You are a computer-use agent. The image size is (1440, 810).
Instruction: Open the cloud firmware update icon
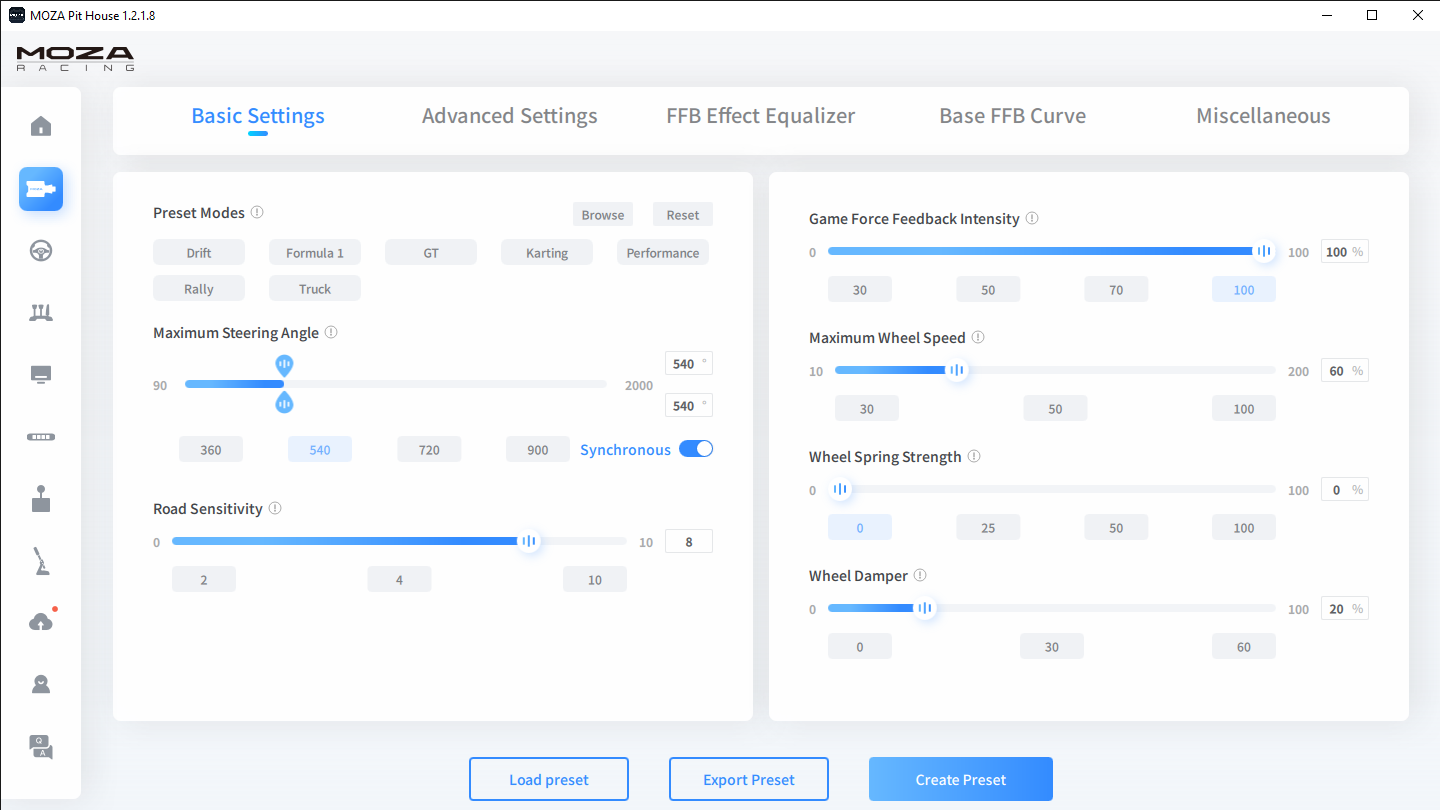click(x=41, y=622)
